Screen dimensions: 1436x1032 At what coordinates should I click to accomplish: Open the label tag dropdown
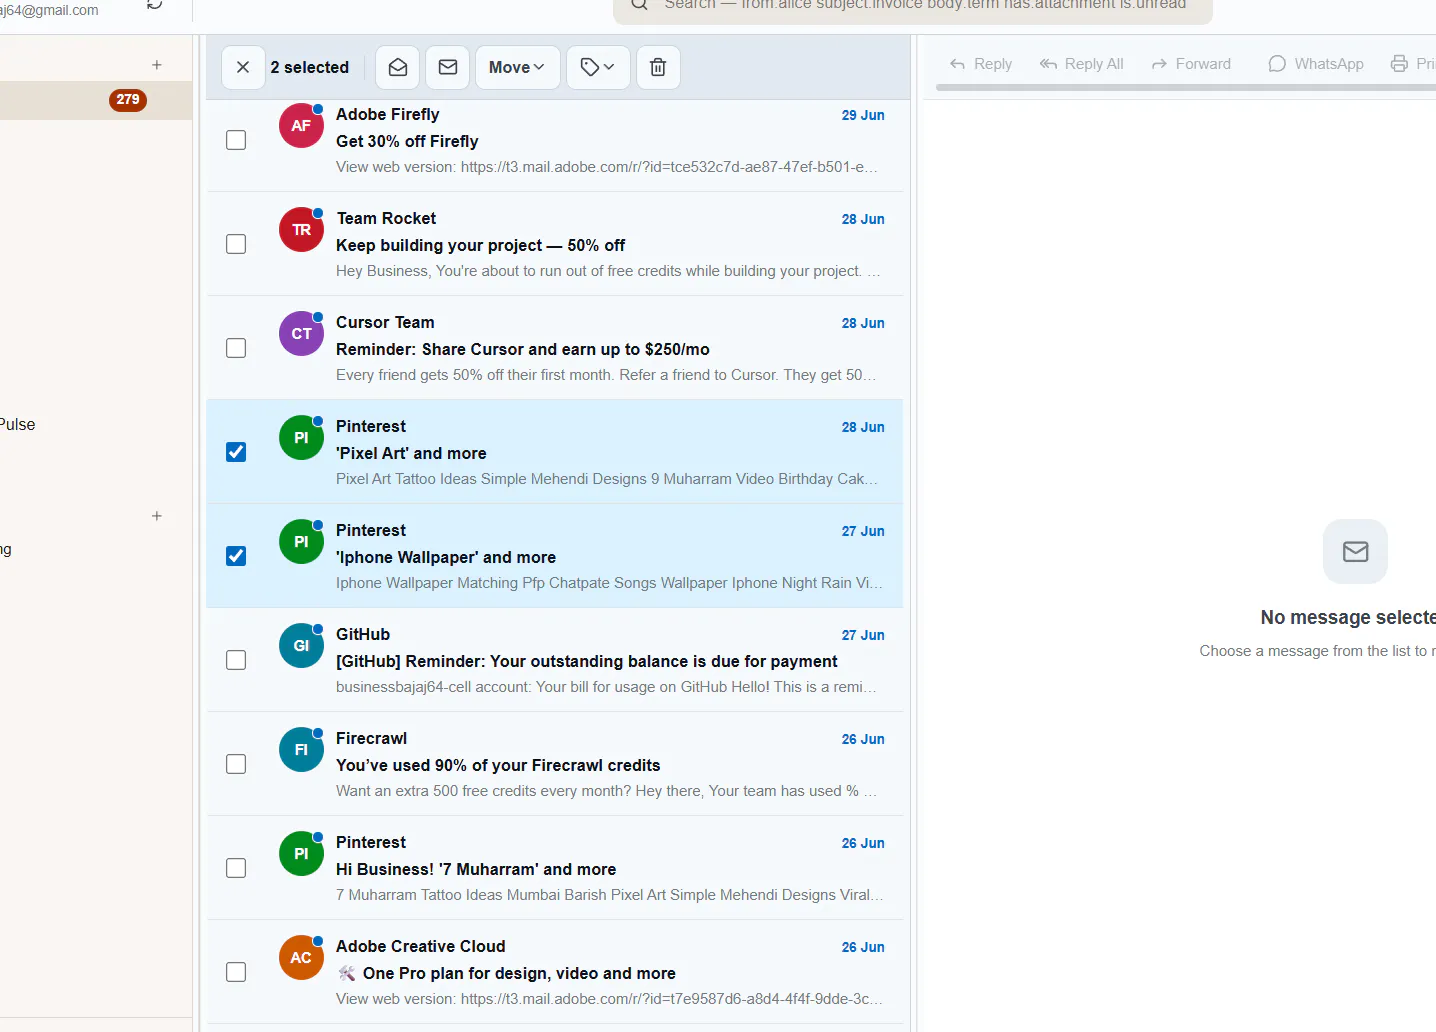598,67
